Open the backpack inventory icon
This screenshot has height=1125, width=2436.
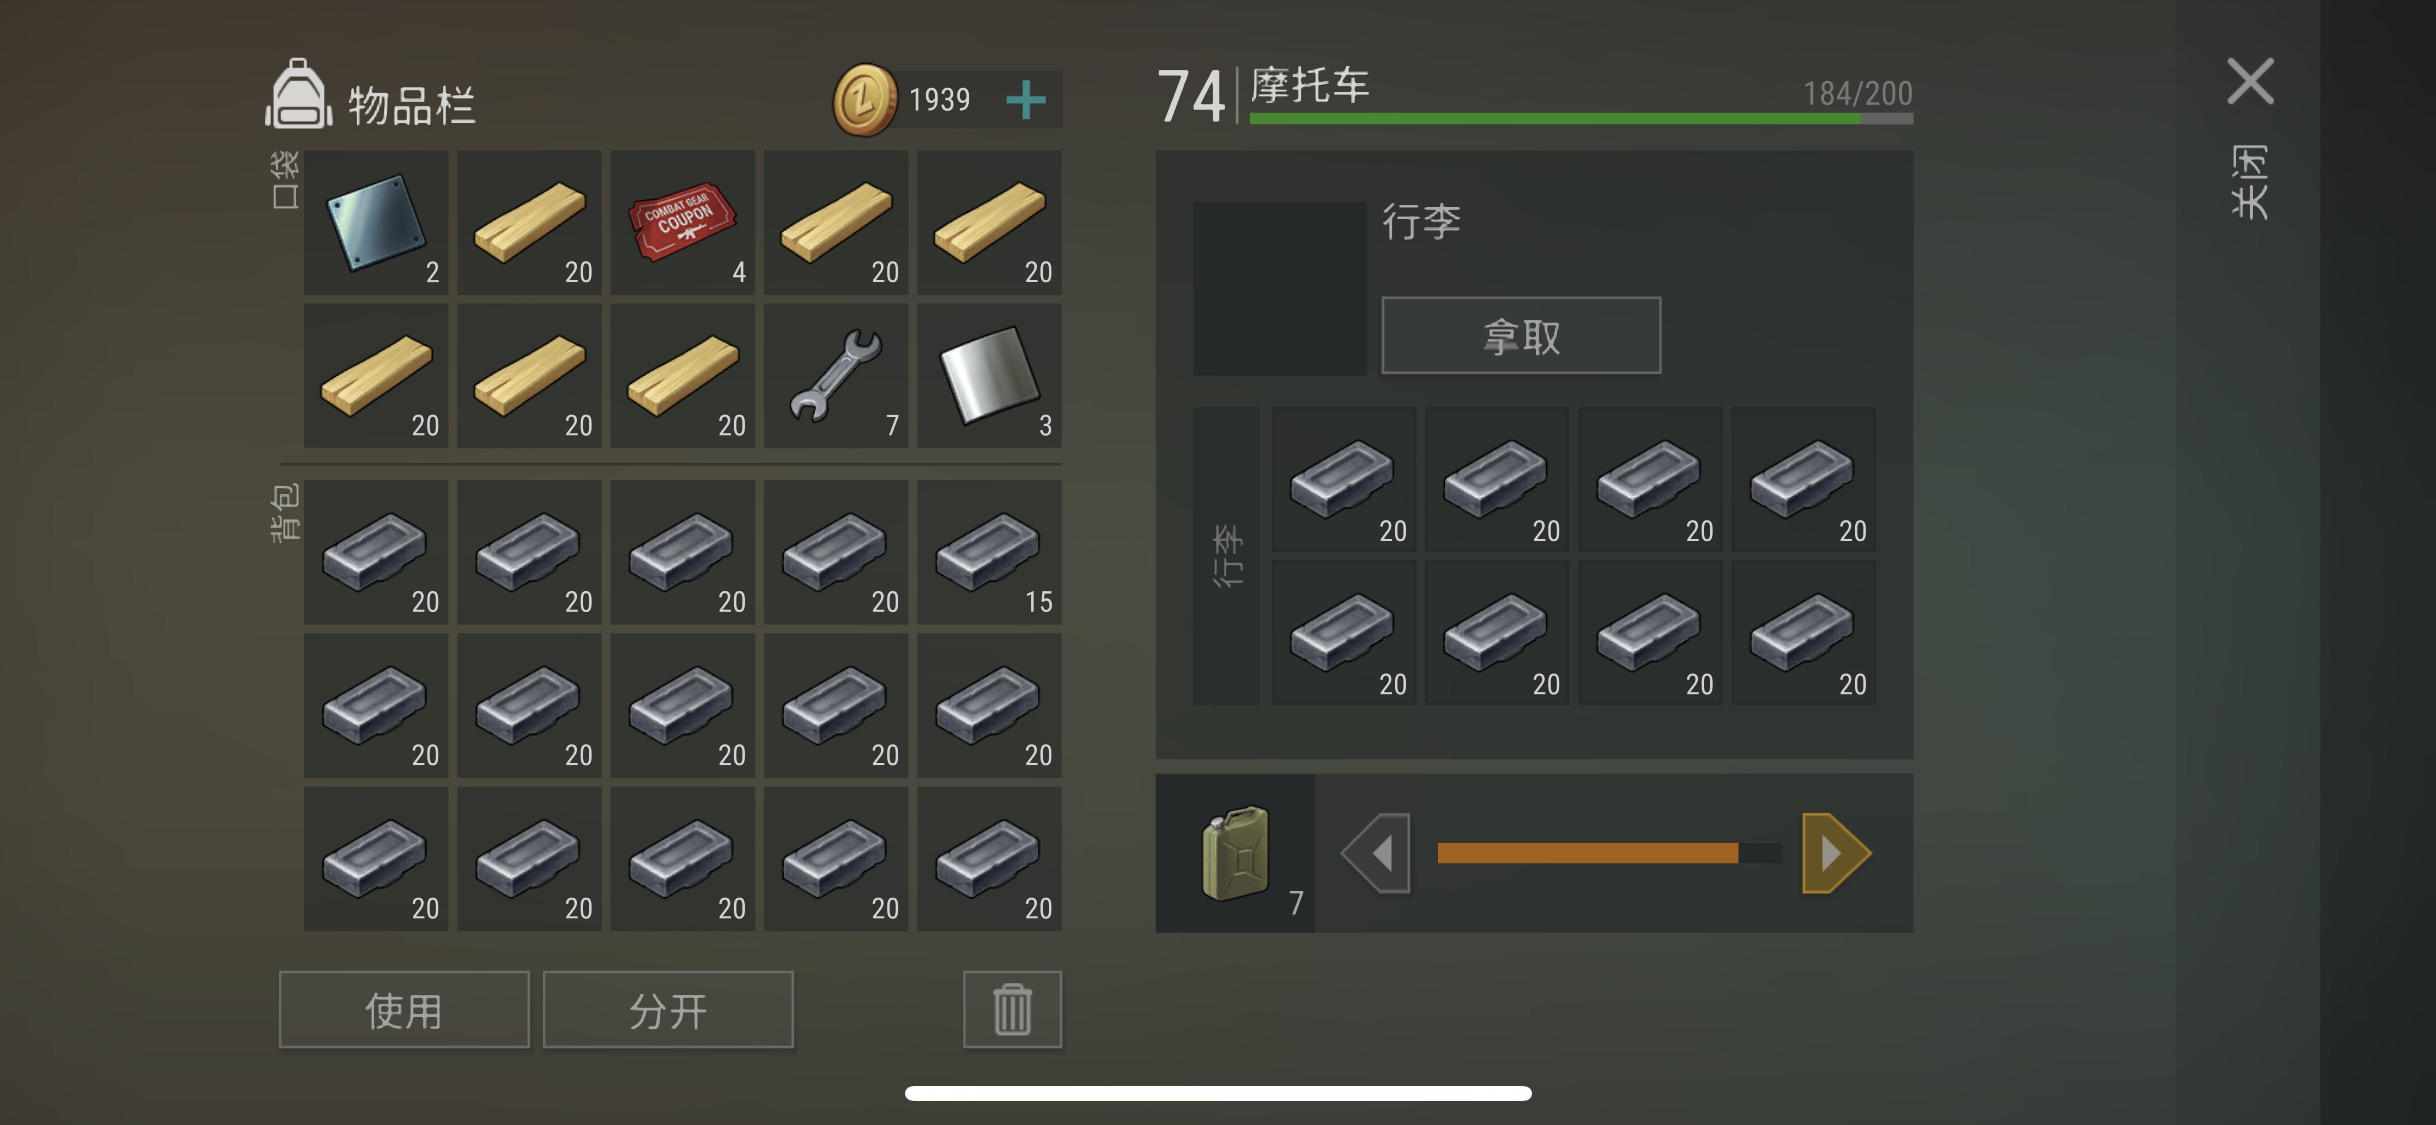click(x=298, y=95)
